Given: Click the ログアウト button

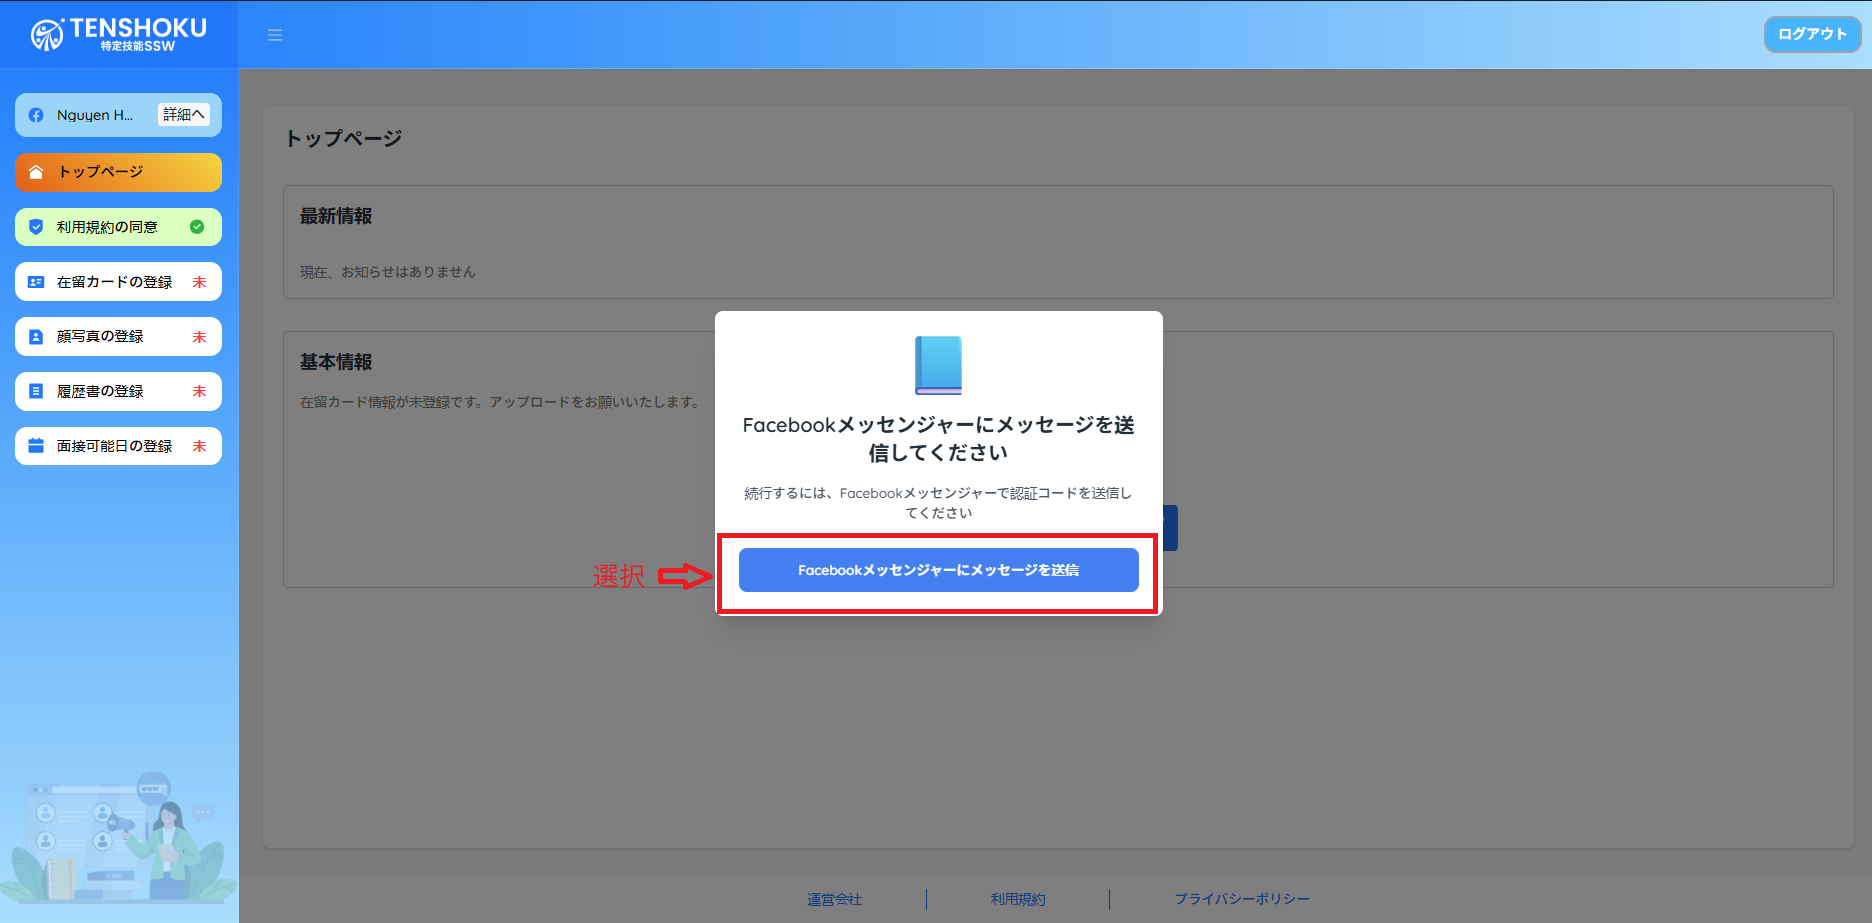Looking at the screenshot, I should (1811, 34).
